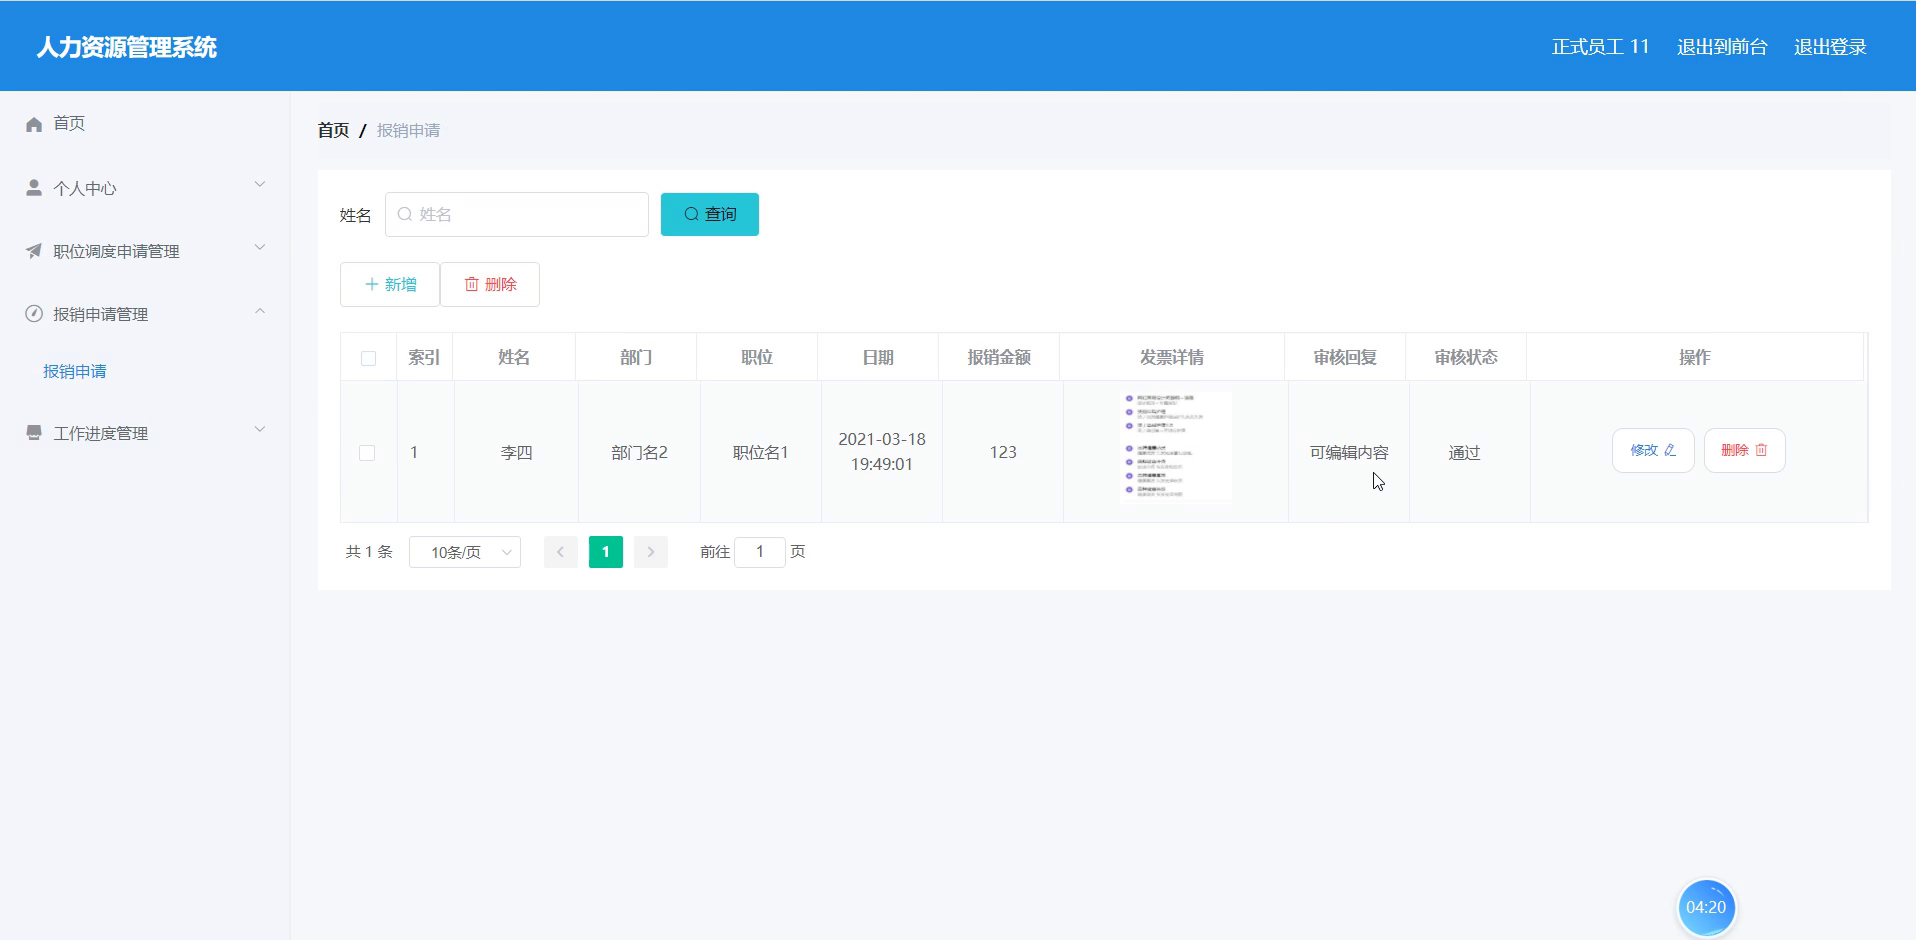The height and width of the screenshot is (940, 1916).
Task: Check the row checkbox for 李四
Action: coord(367,453)
